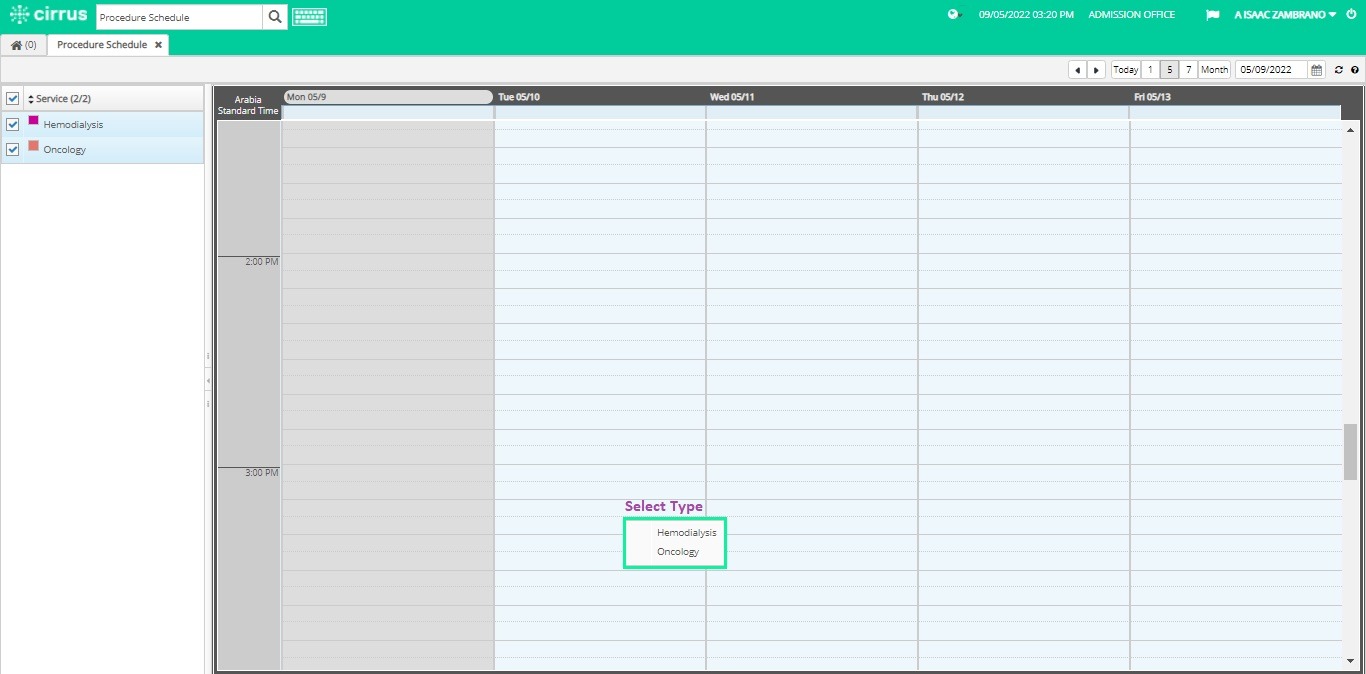Open the on-screen keyboard icon
Viewport: 1366px width, 674px height.
point(309,17)
